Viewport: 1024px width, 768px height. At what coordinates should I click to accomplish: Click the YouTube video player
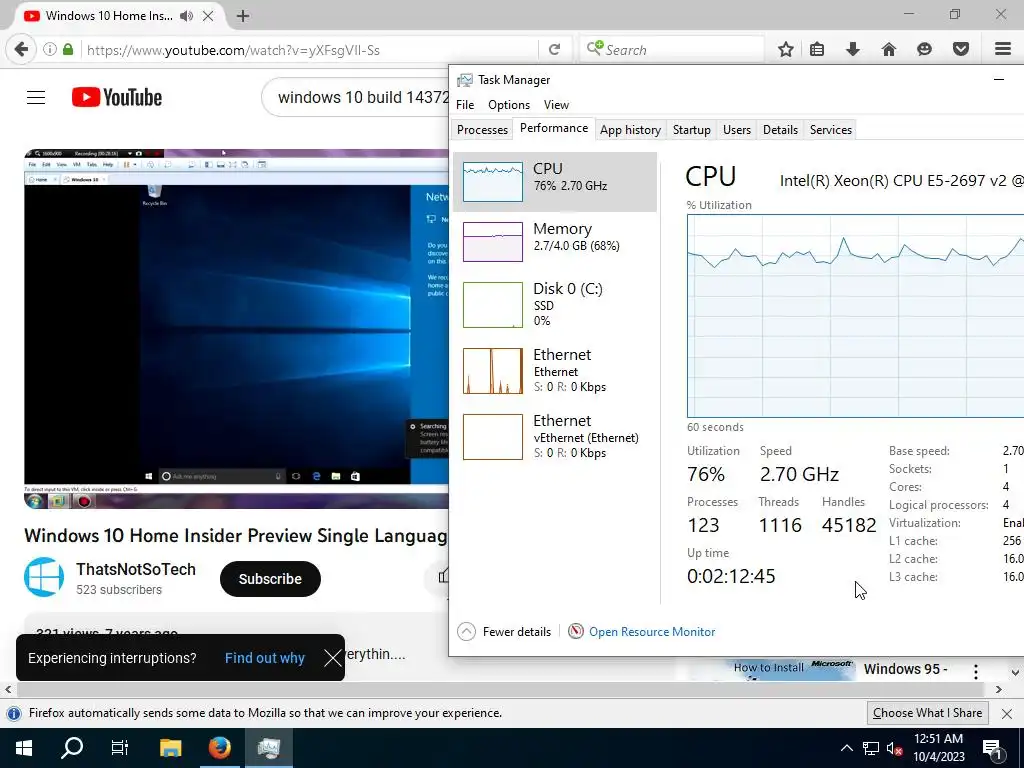236,329
